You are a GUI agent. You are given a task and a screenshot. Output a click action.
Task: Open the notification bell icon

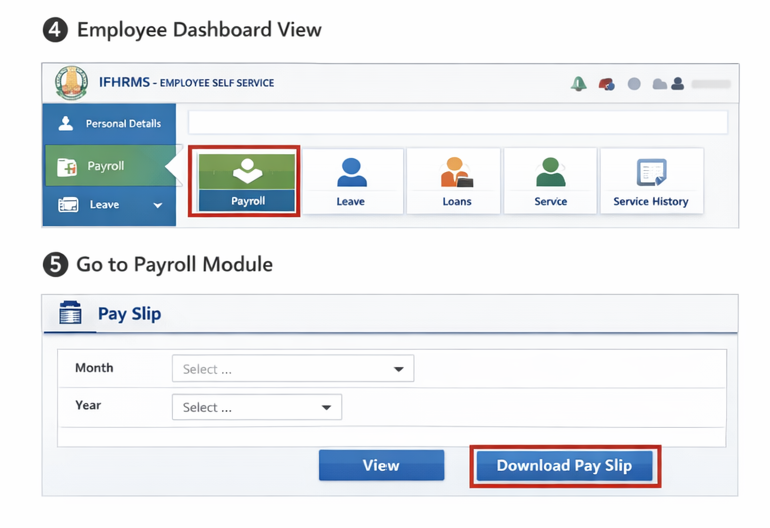(x=578, y=84)
